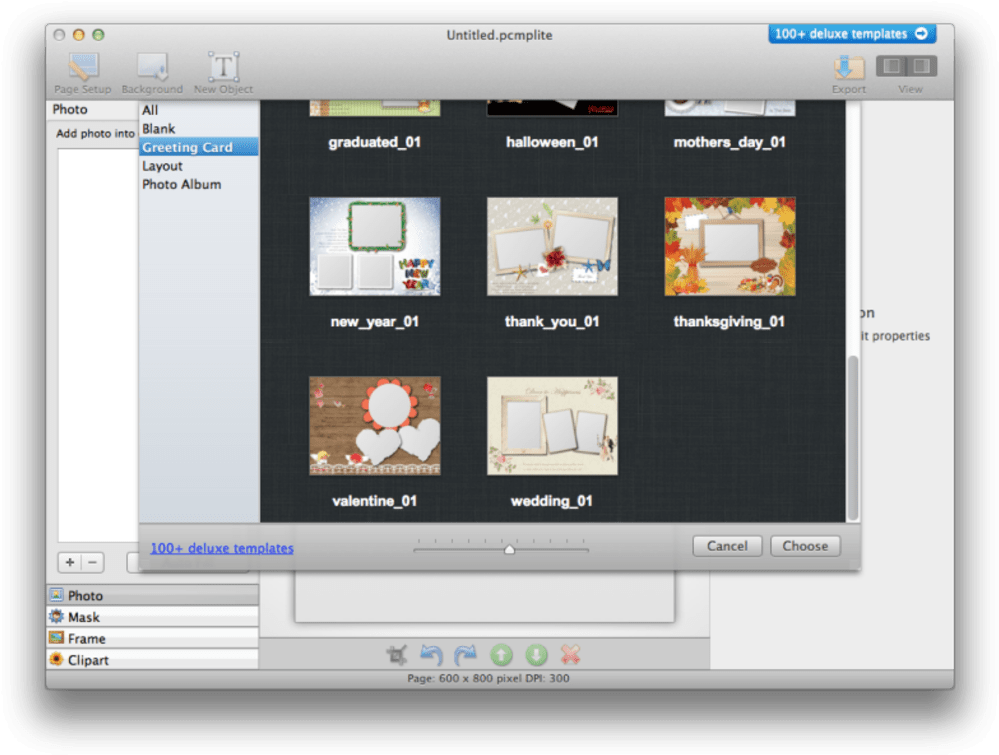Open the Clipart panel section
This screenshot has height=755, width=999.
click(153, 660)
